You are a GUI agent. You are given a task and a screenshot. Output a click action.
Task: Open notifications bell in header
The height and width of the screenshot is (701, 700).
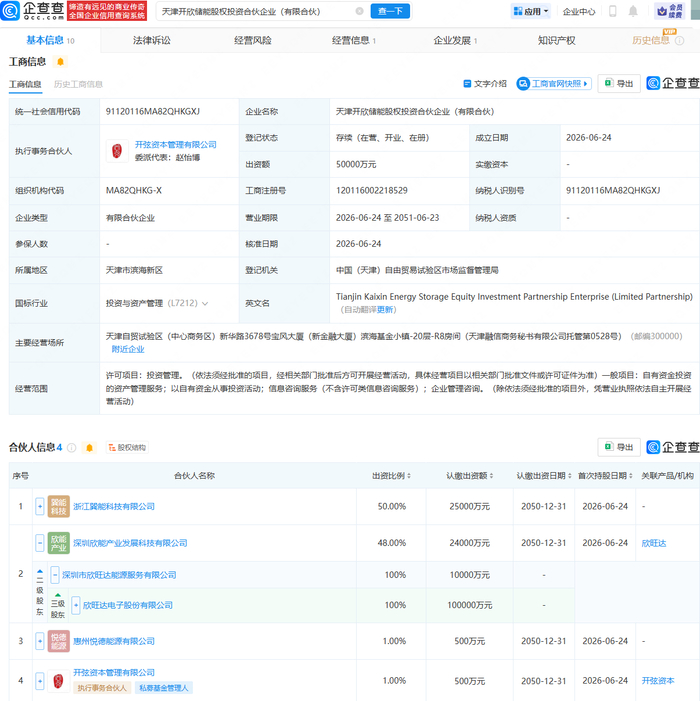(633, 11)
